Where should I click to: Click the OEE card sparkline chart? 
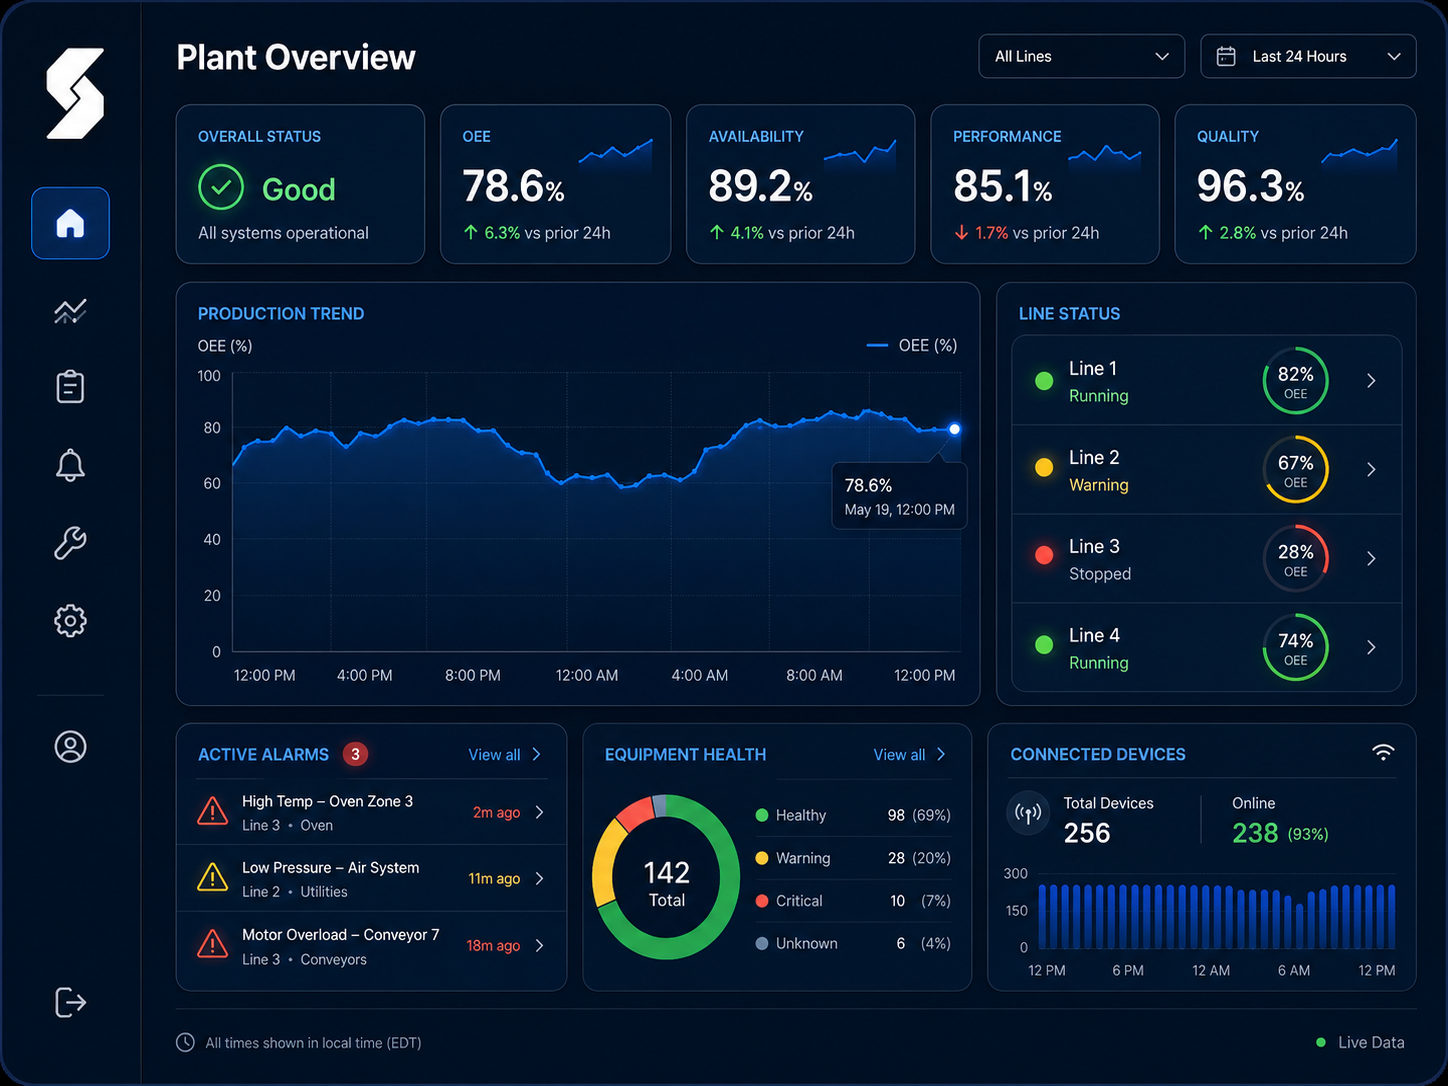pos(615,155)
